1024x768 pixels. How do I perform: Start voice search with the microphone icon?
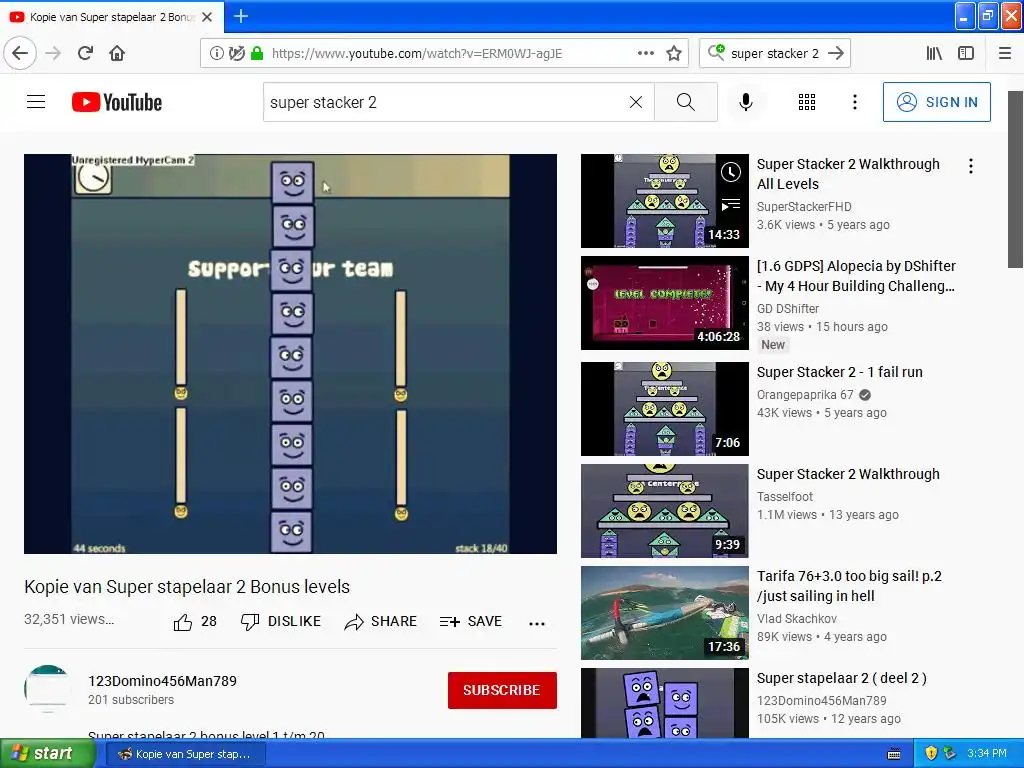point(746,102)
